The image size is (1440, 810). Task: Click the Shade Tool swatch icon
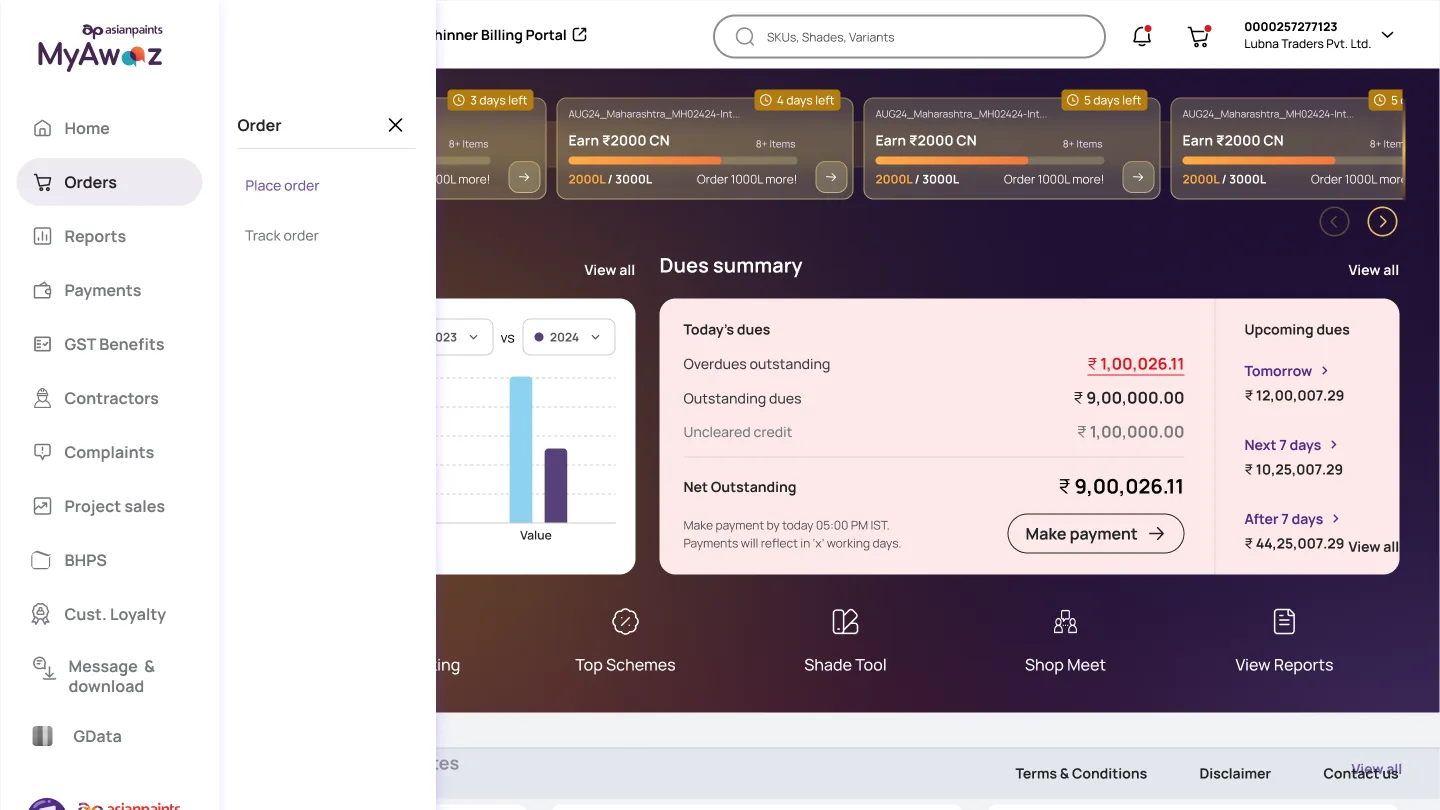coord(845,622)
